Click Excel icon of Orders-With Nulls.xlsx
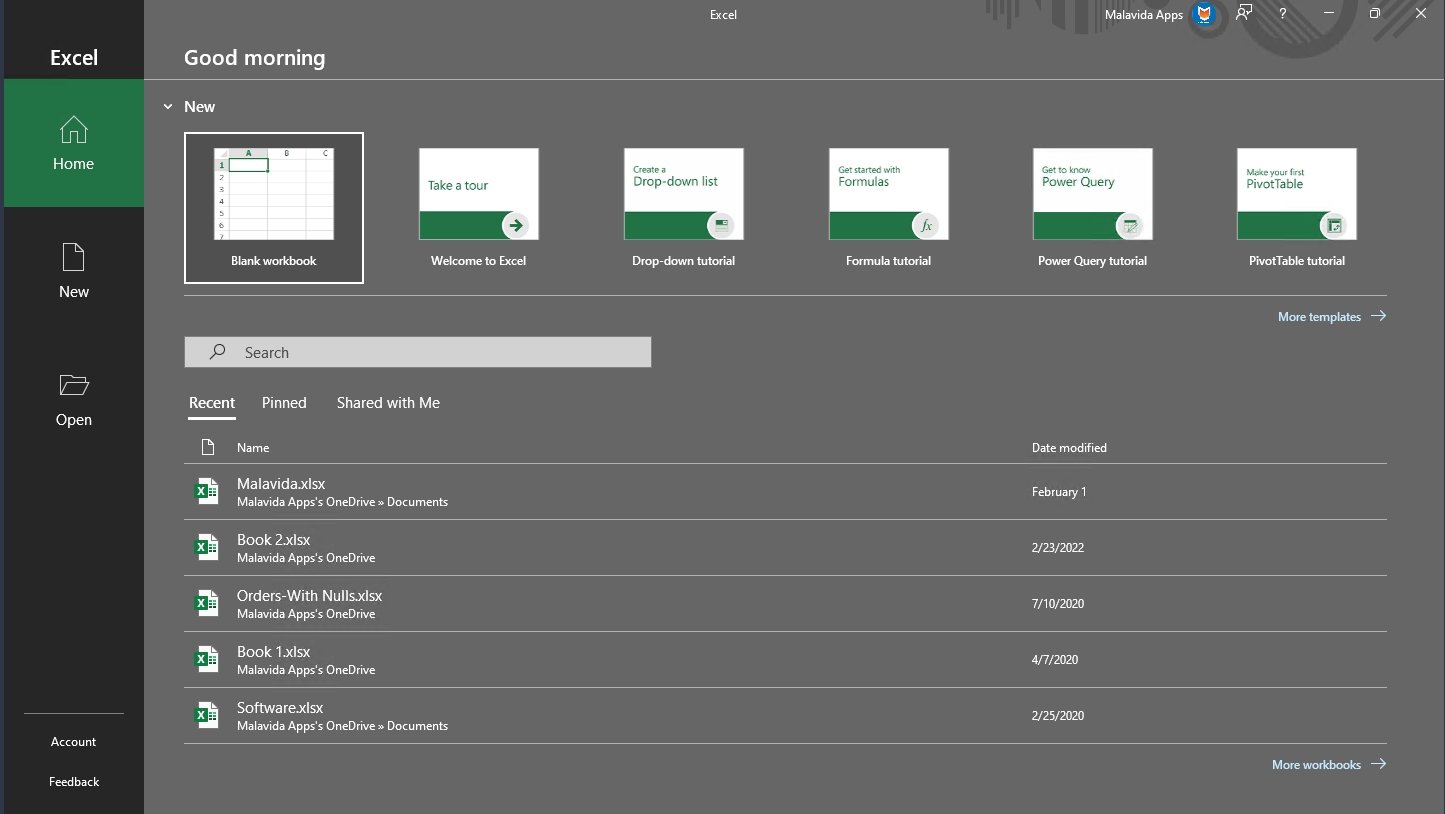 [206, 603]
